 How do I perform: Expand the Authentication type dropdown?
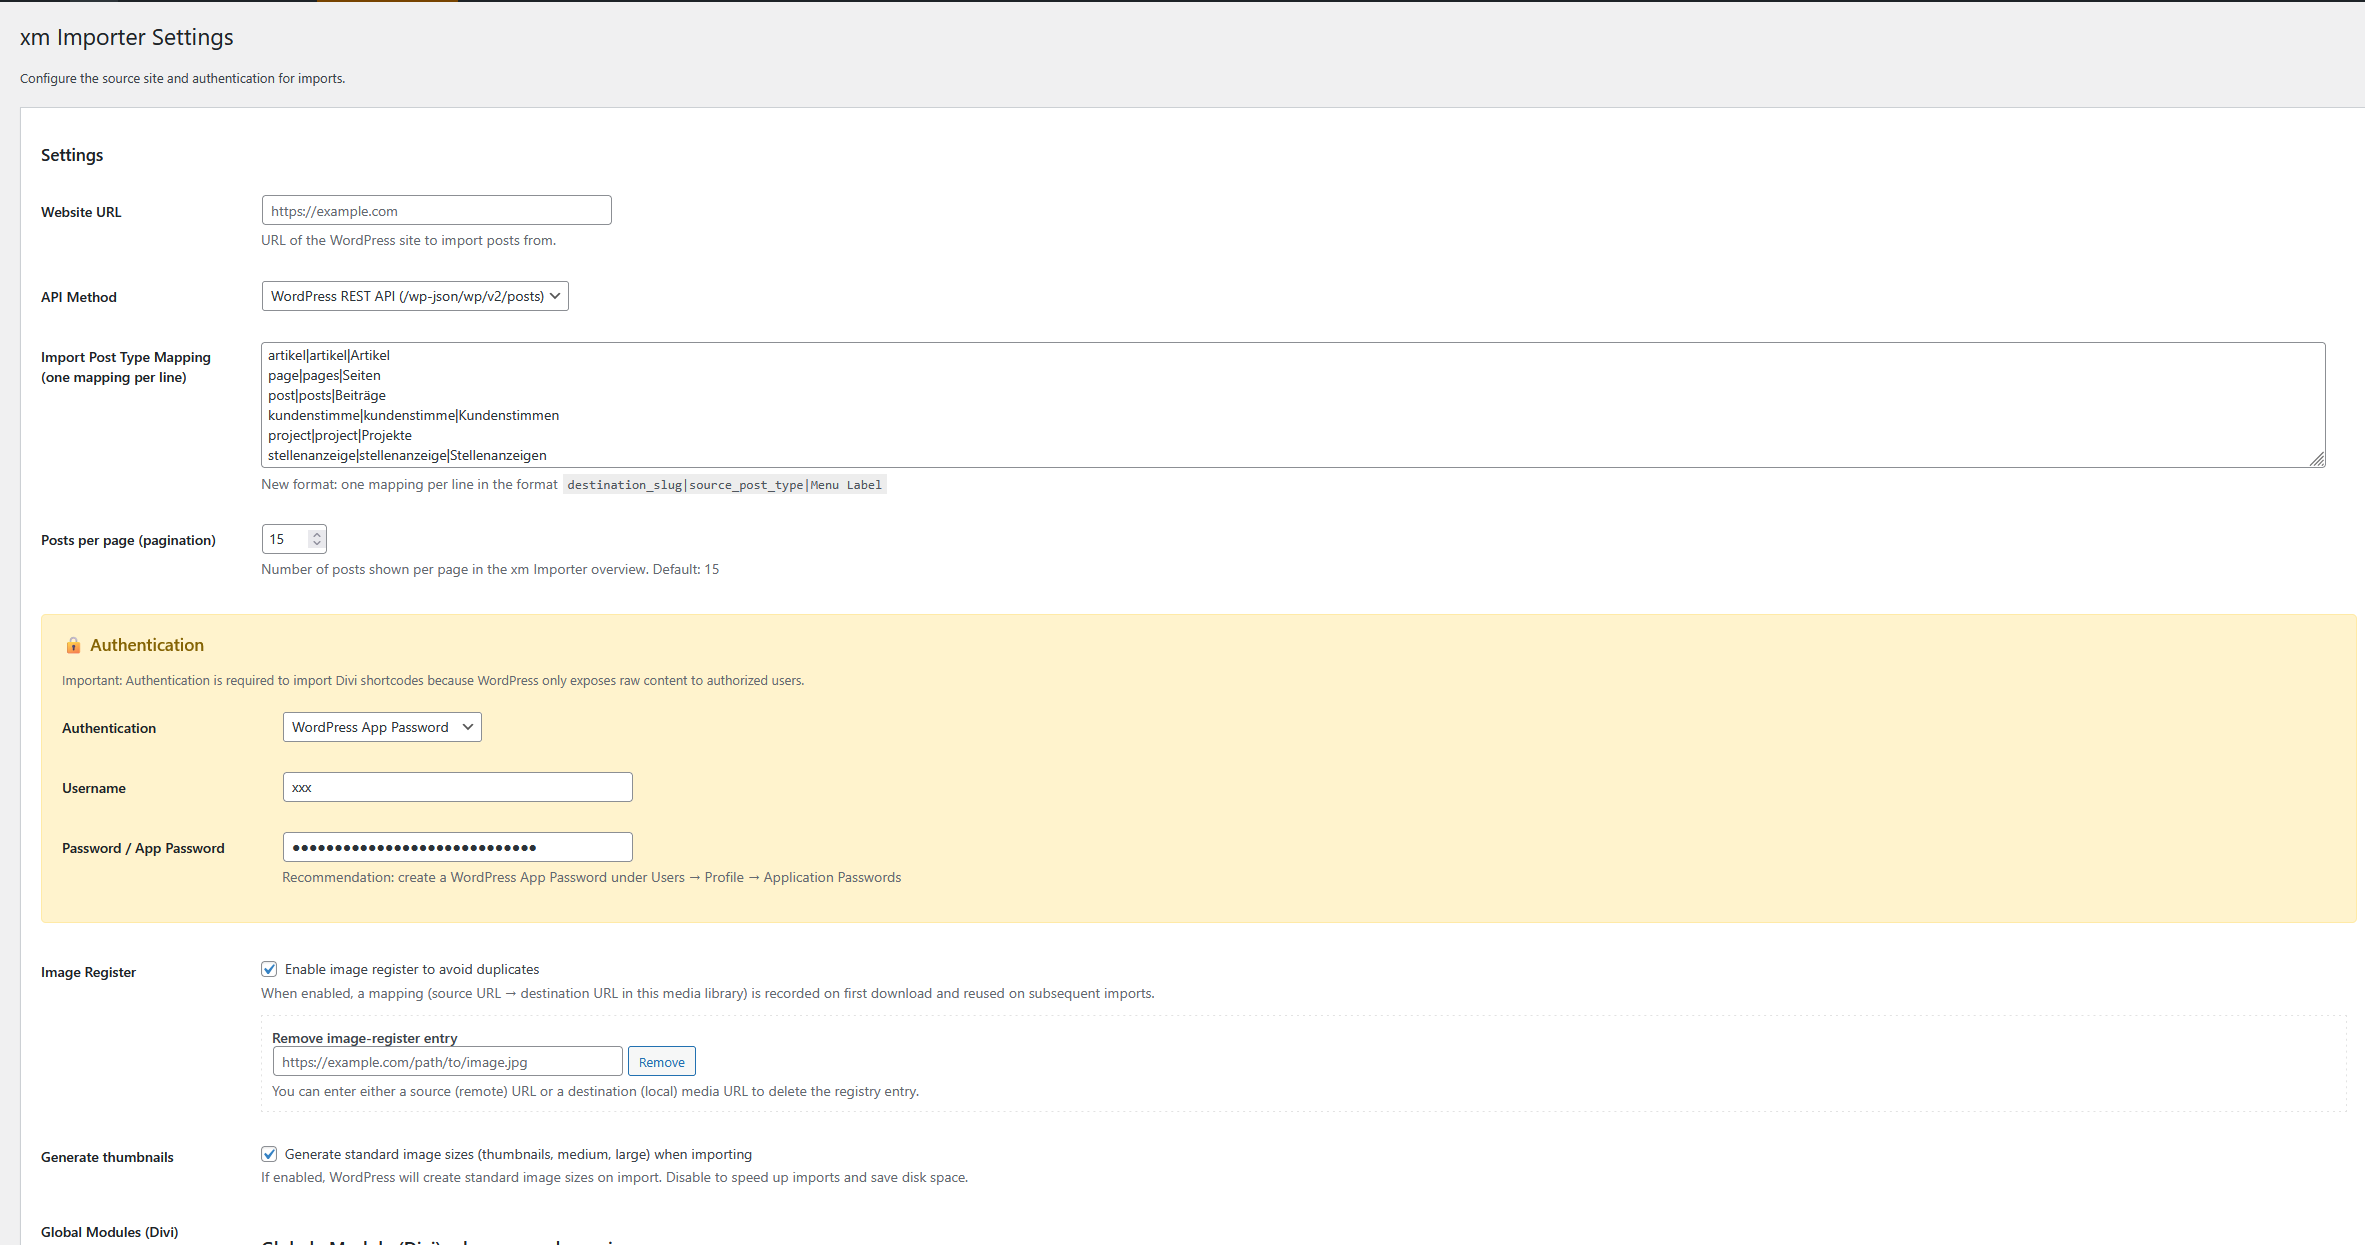click(381, 727)
